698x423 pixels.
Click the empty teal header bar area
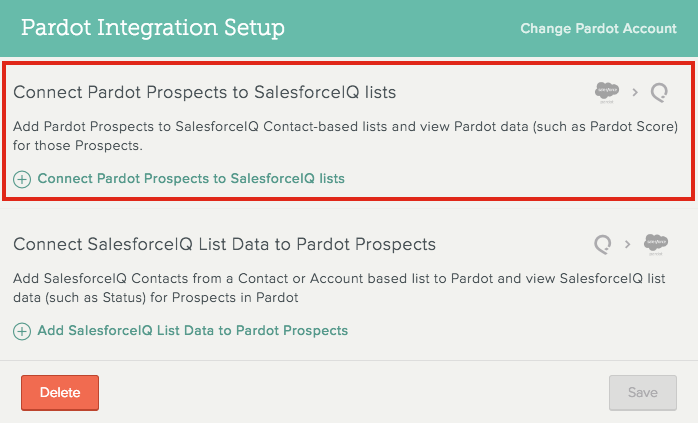401,28
